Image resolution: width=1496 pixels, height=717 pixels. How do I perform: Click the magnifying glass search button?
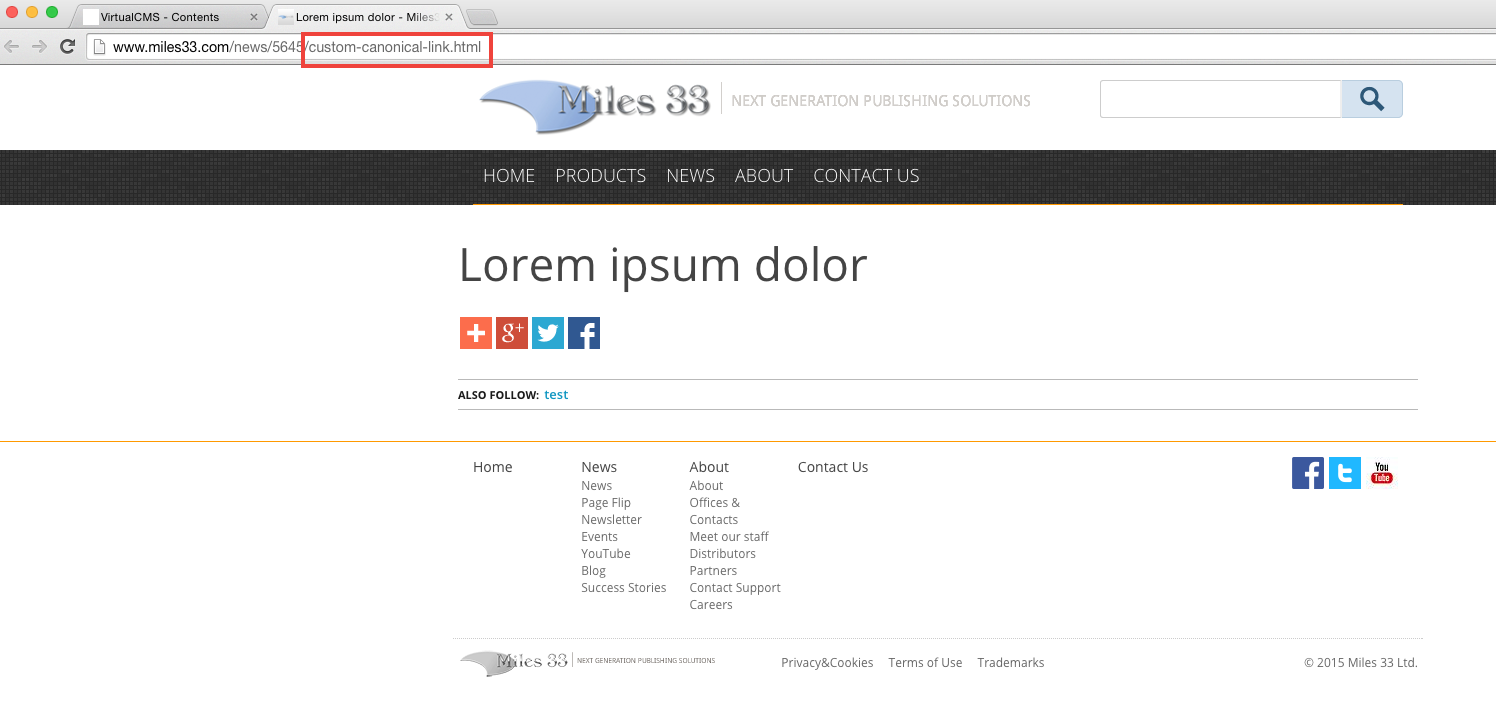1372,99
